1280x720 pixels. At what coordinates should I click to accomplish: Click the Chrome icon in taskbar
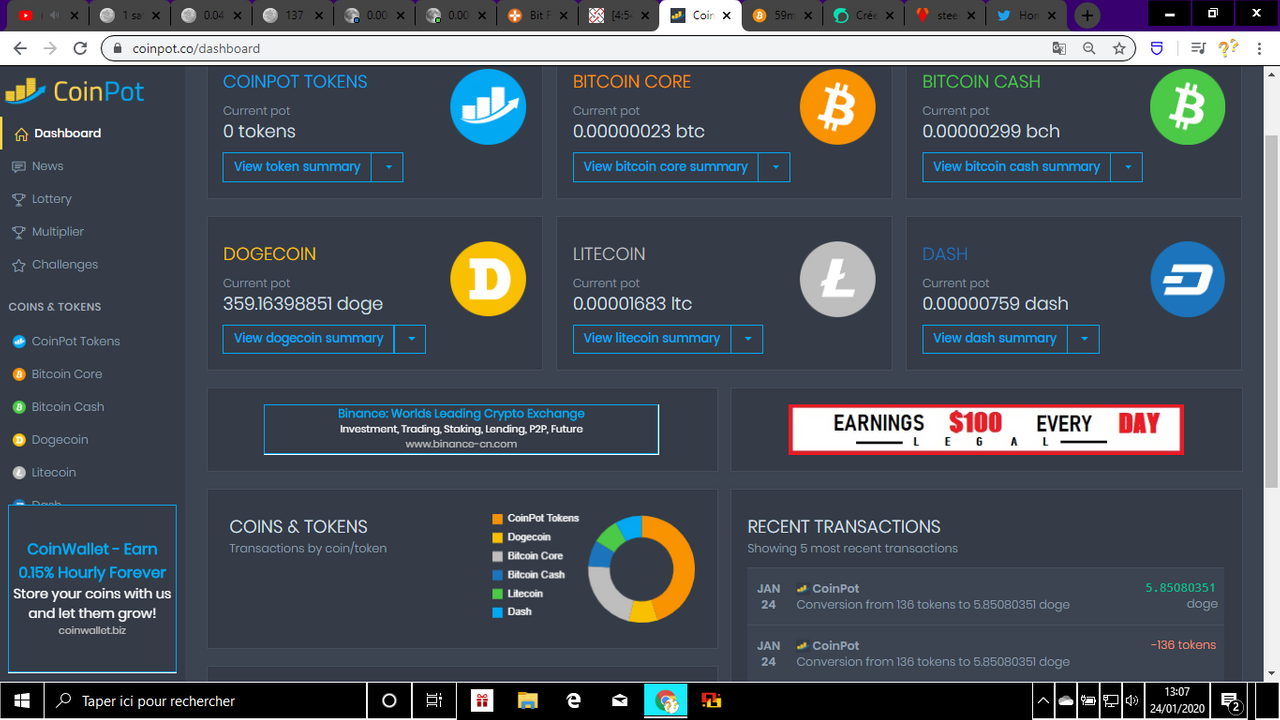[x=666, y=700]
